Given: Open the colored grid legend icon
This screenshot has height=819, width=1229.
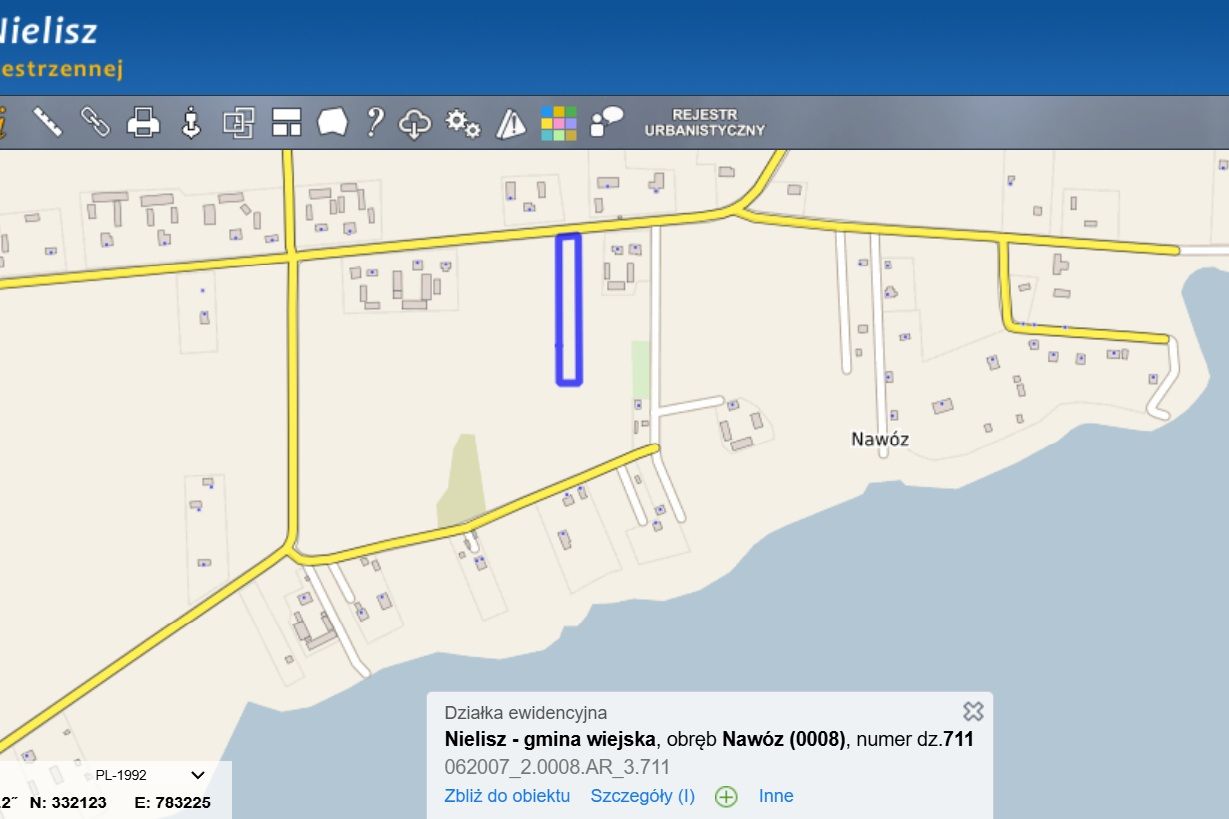Looking at the screenshot, I should point(559,122).
